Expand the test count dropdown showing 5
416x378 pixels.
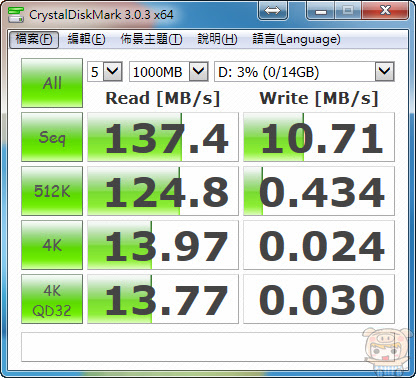tap(113, 71)
